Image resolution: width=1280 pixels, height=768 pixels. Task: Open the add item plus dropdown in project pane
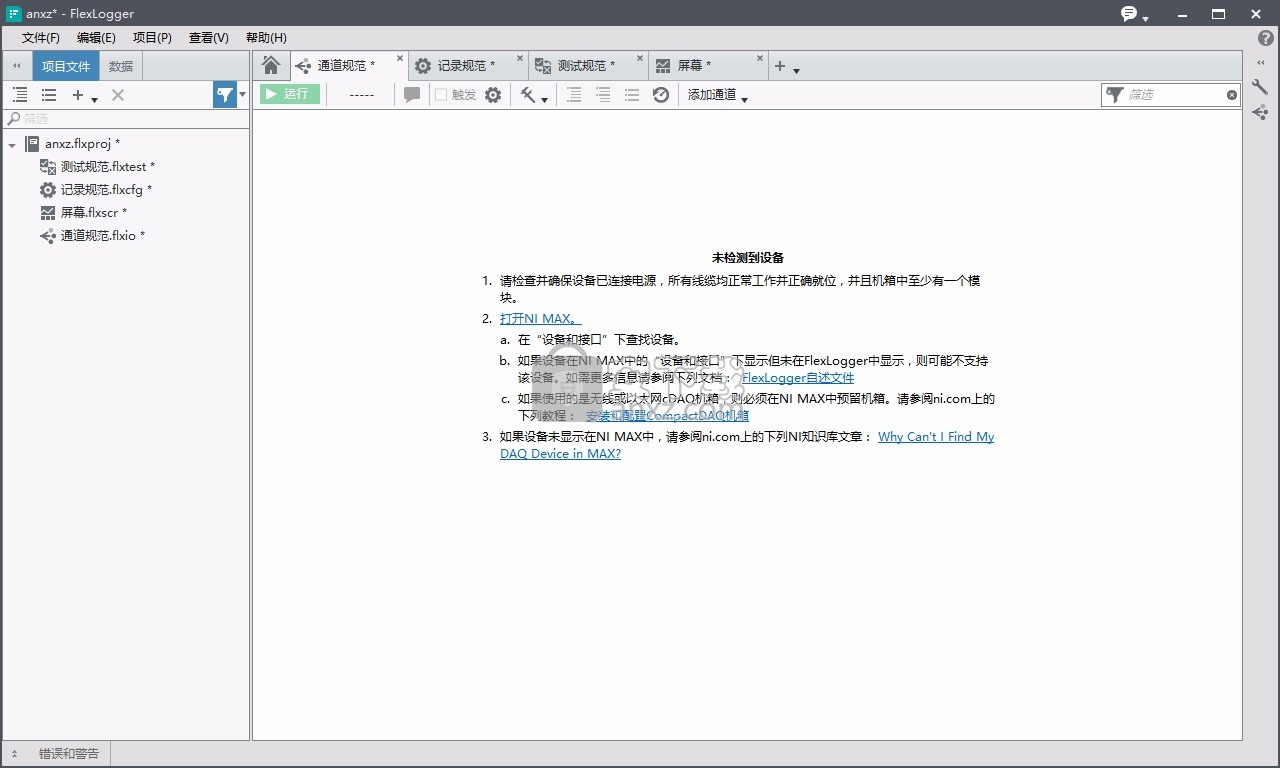84,95
